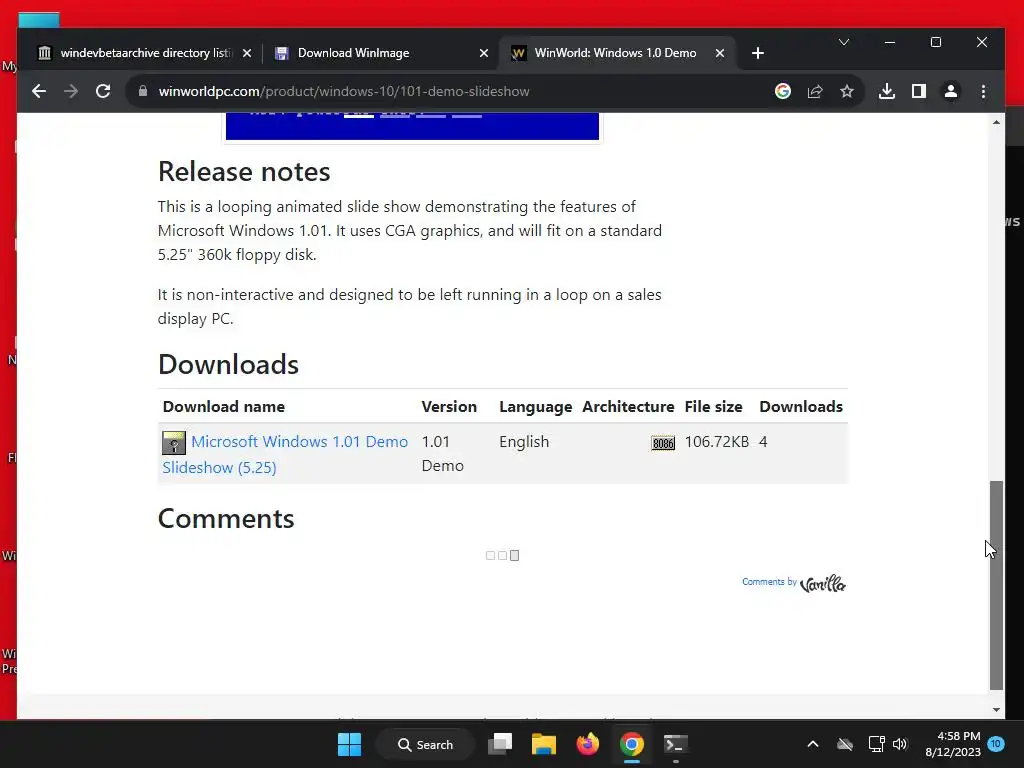The image size is (1024, 768).
Task: Click the page vertical scrollbar thumb
Action: (996, 585)
